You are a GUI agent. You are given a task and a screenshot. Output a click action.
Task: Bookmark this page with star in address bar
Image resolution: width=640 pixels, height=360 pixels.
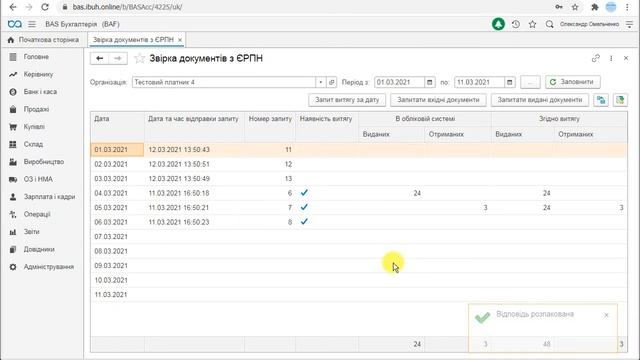click(575, 7)
